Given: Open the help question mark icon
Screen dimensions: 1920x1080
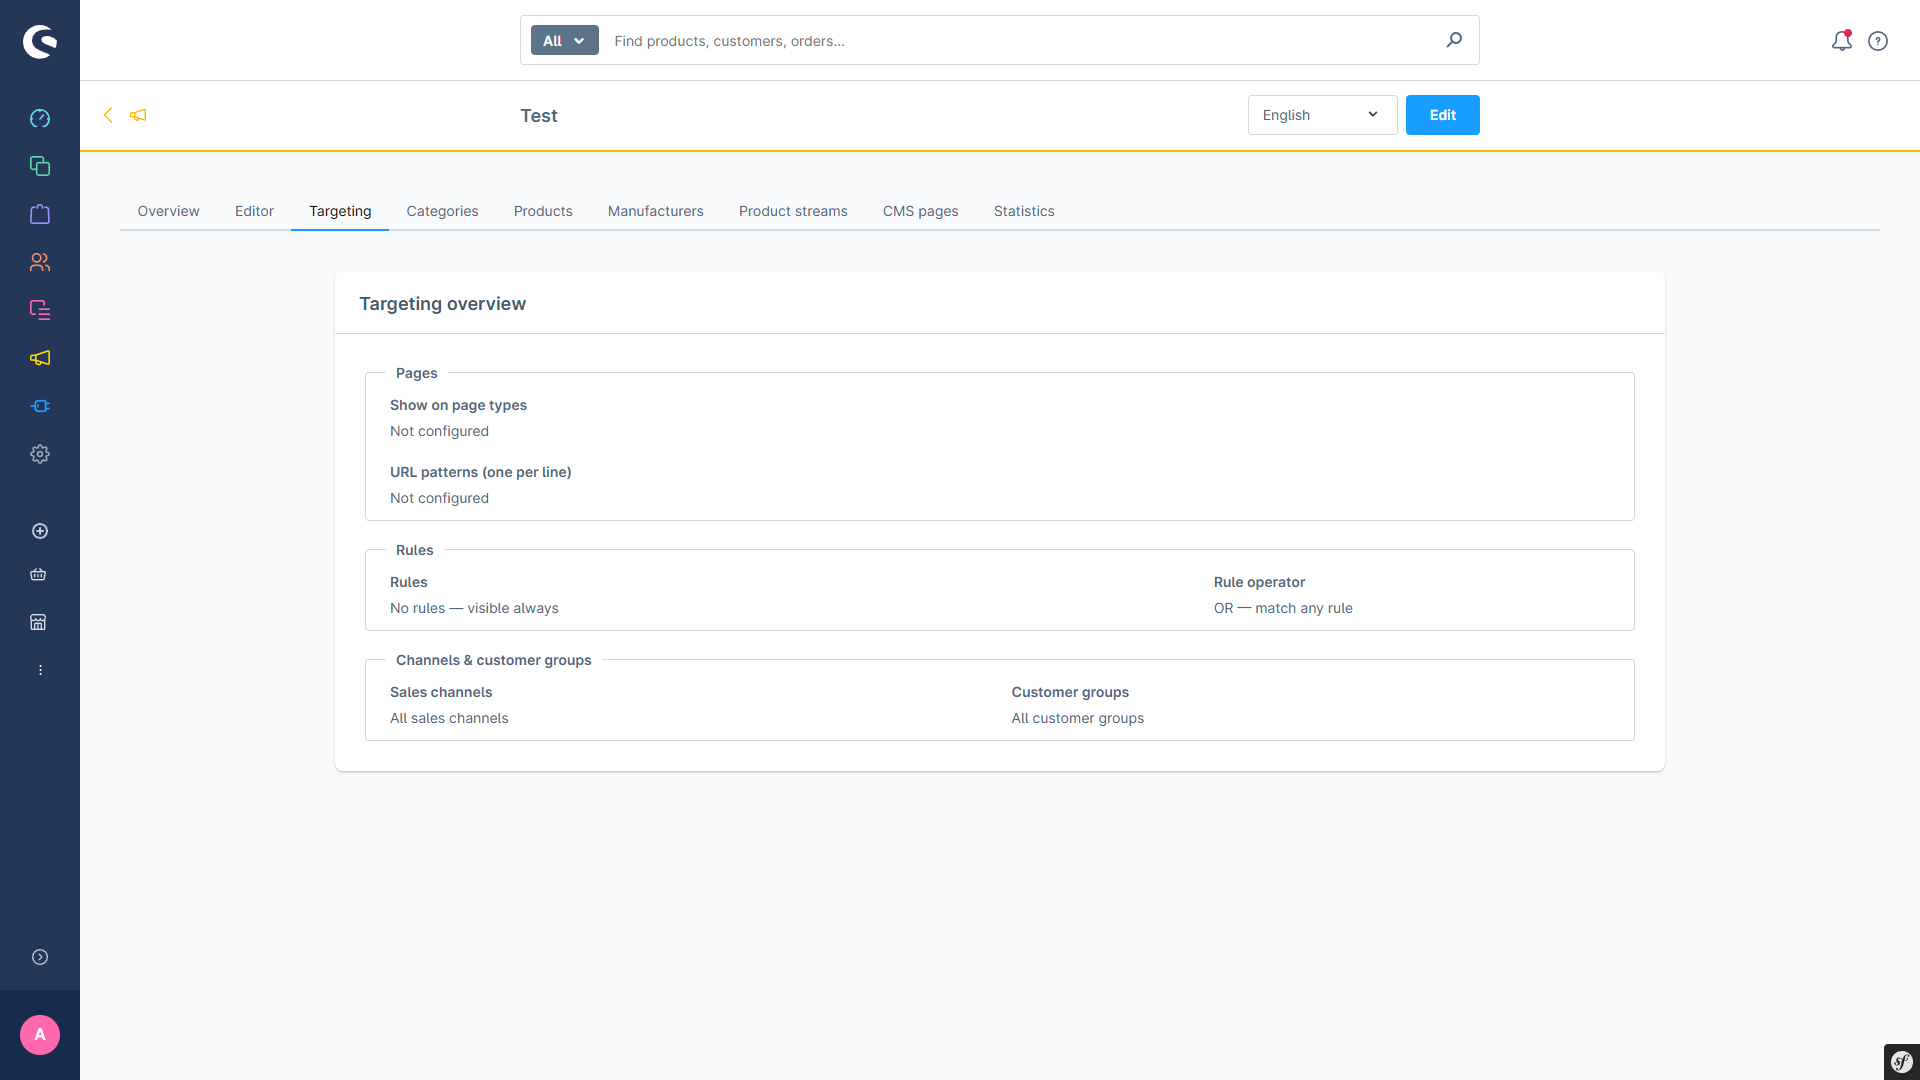Looking at the screenshot, I should (1878, 41).
